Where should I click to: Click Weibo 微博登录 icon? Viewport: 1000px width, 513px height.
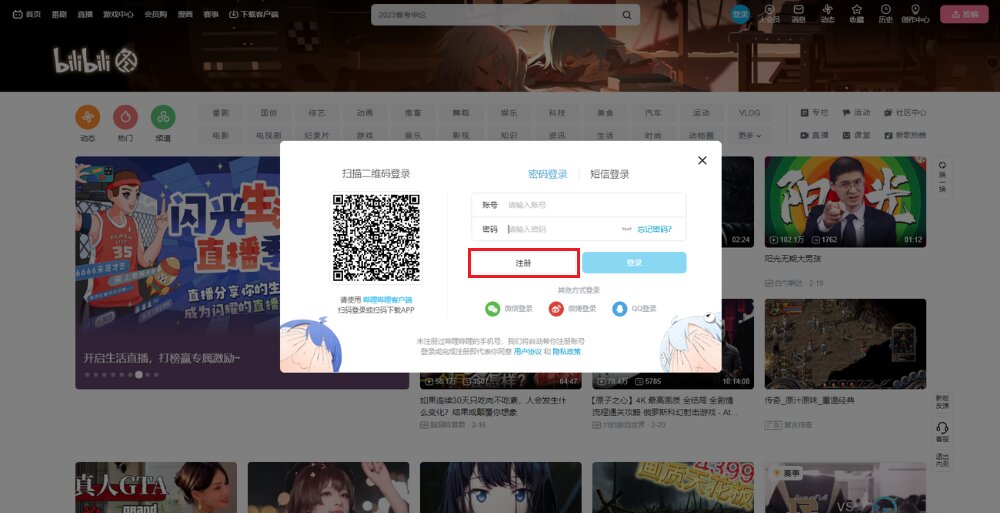(x=556, y=309)
